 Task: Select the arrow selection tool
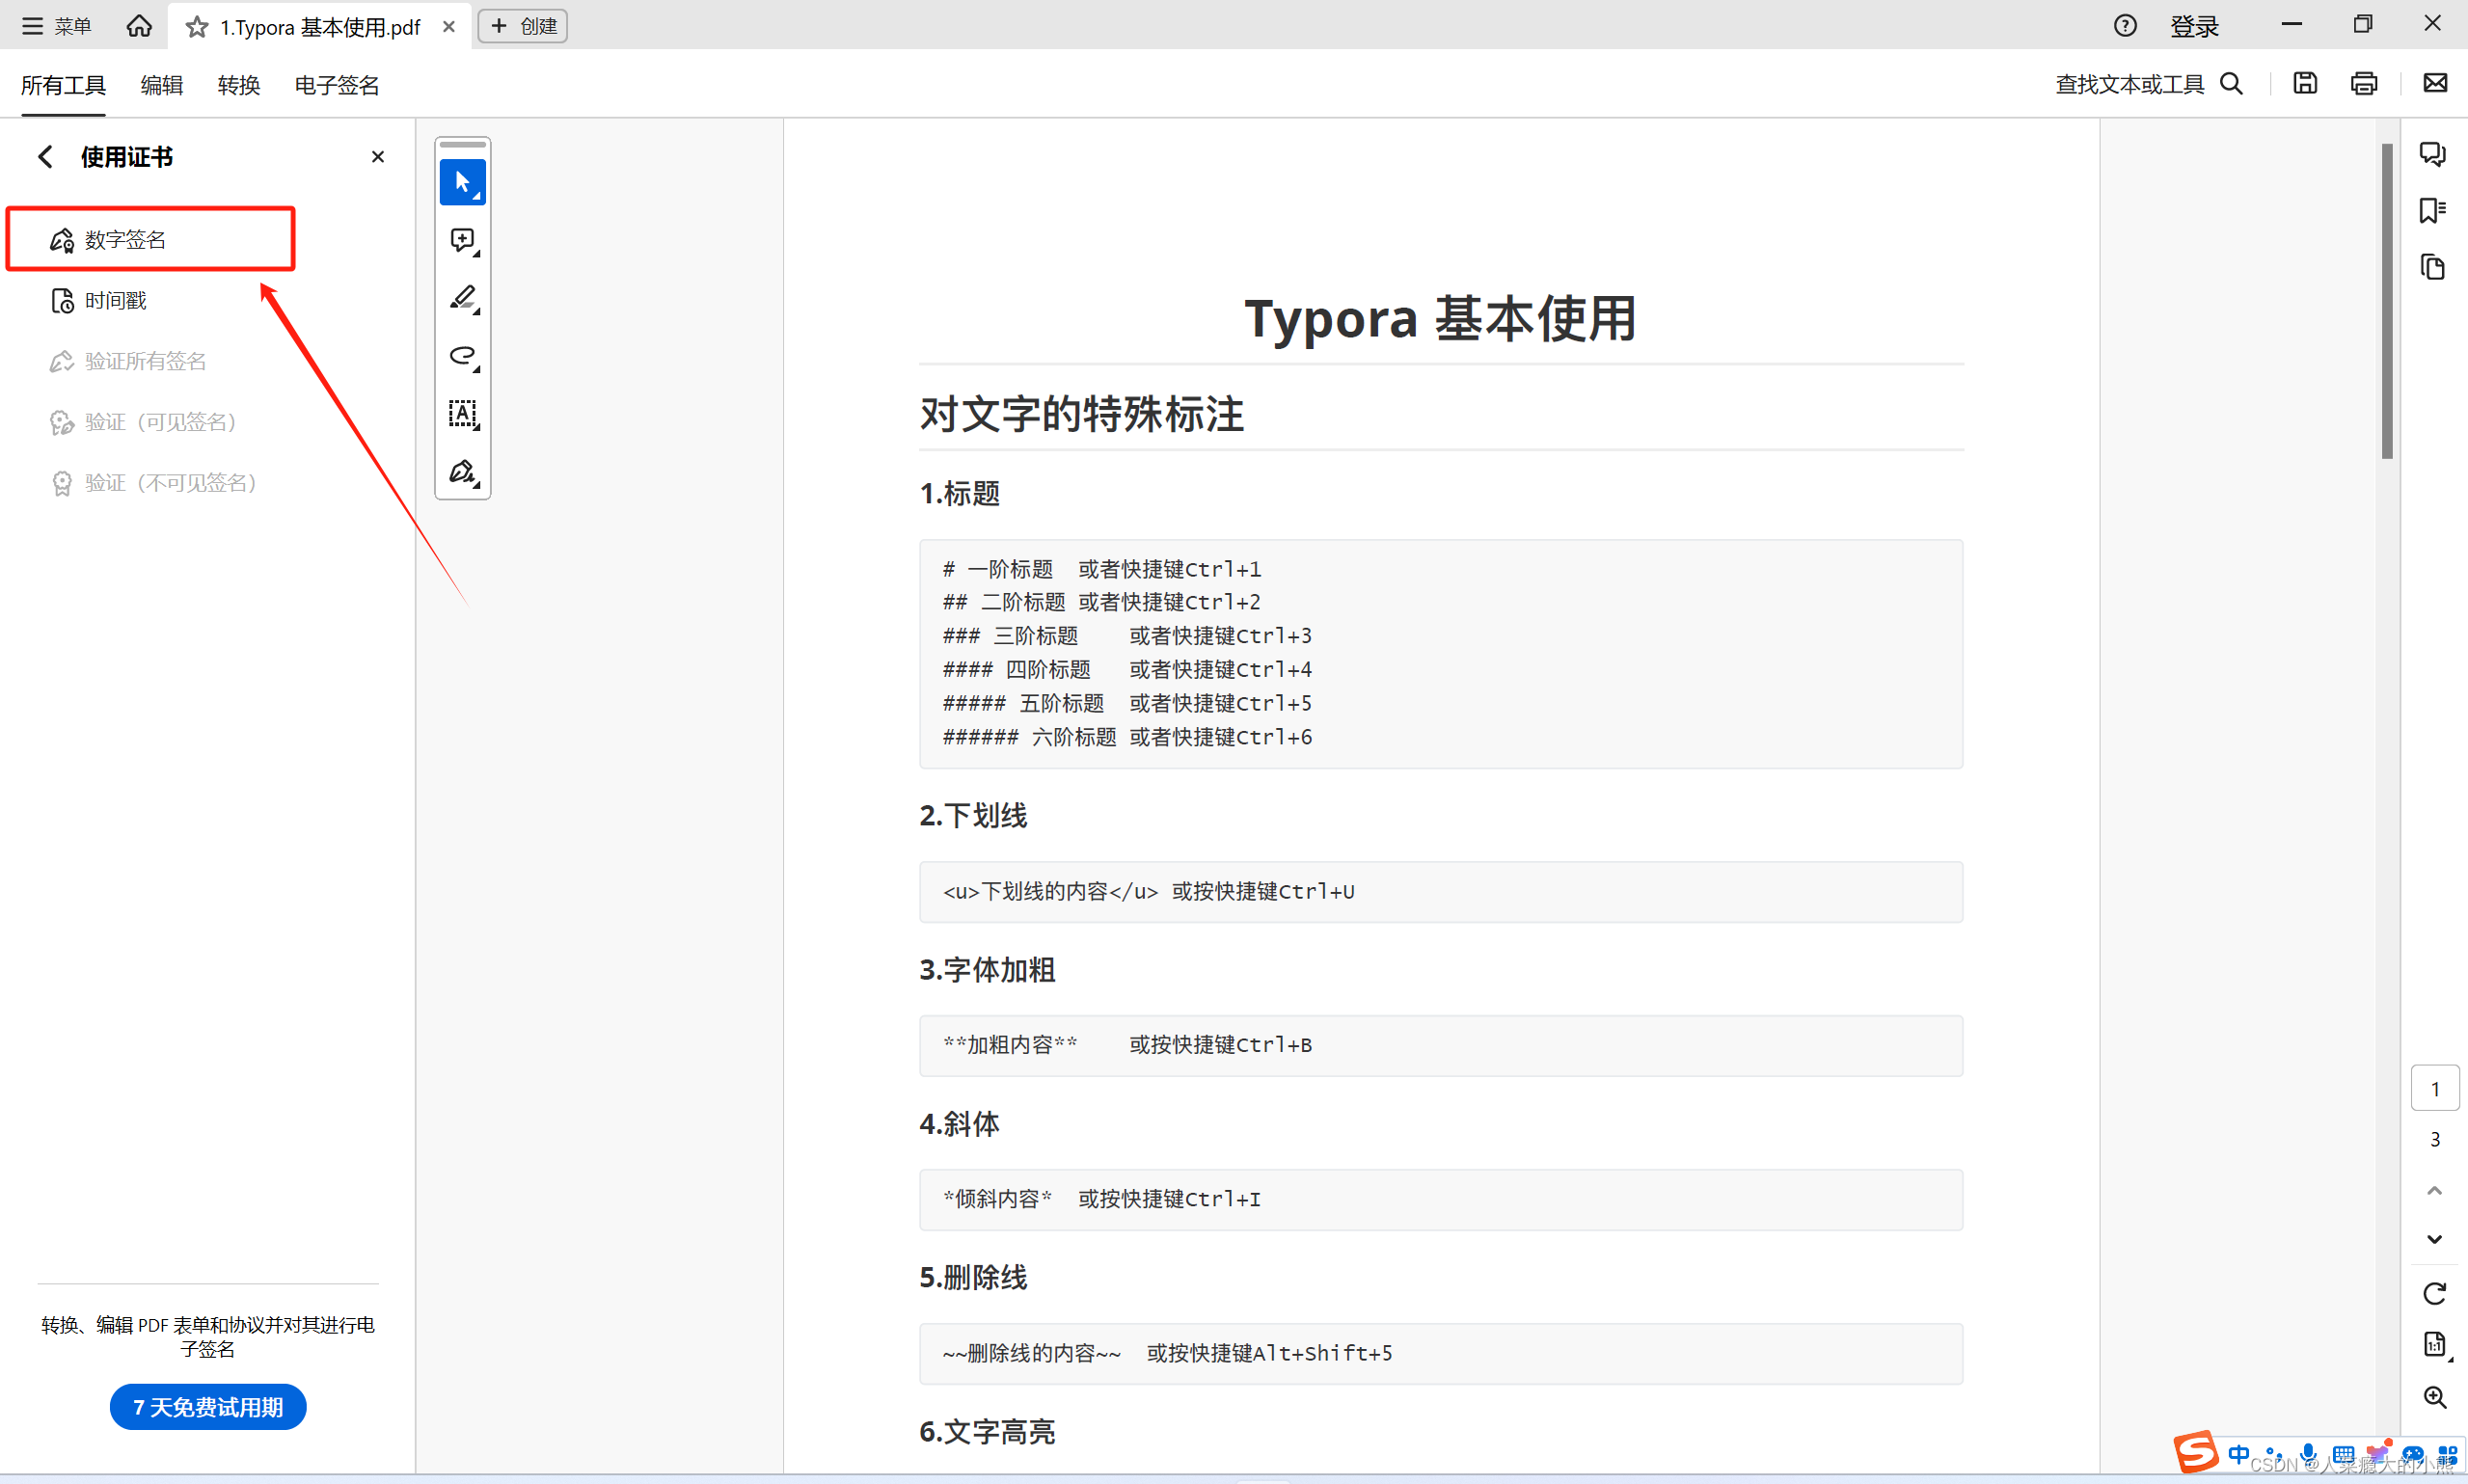[x=462, y=182]
